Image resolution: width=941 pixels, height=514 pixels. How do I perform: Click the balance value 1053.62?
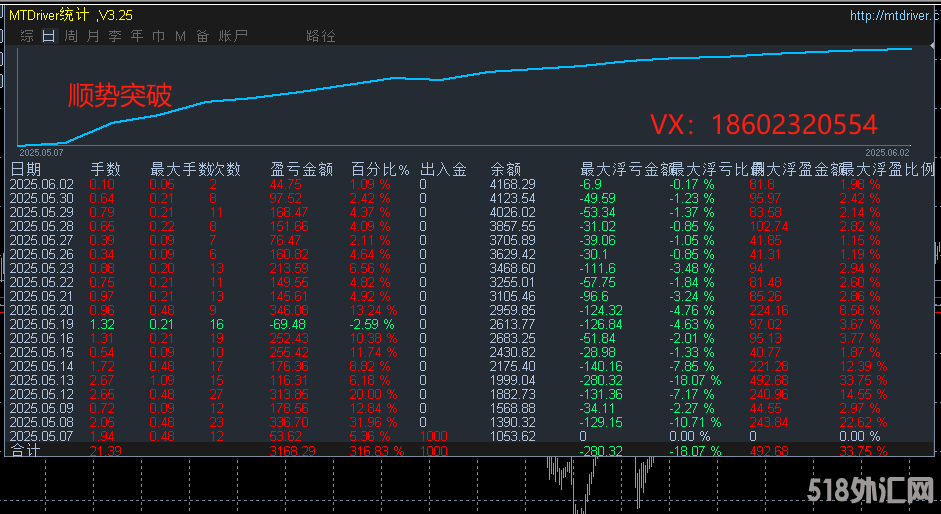(513, 436)
